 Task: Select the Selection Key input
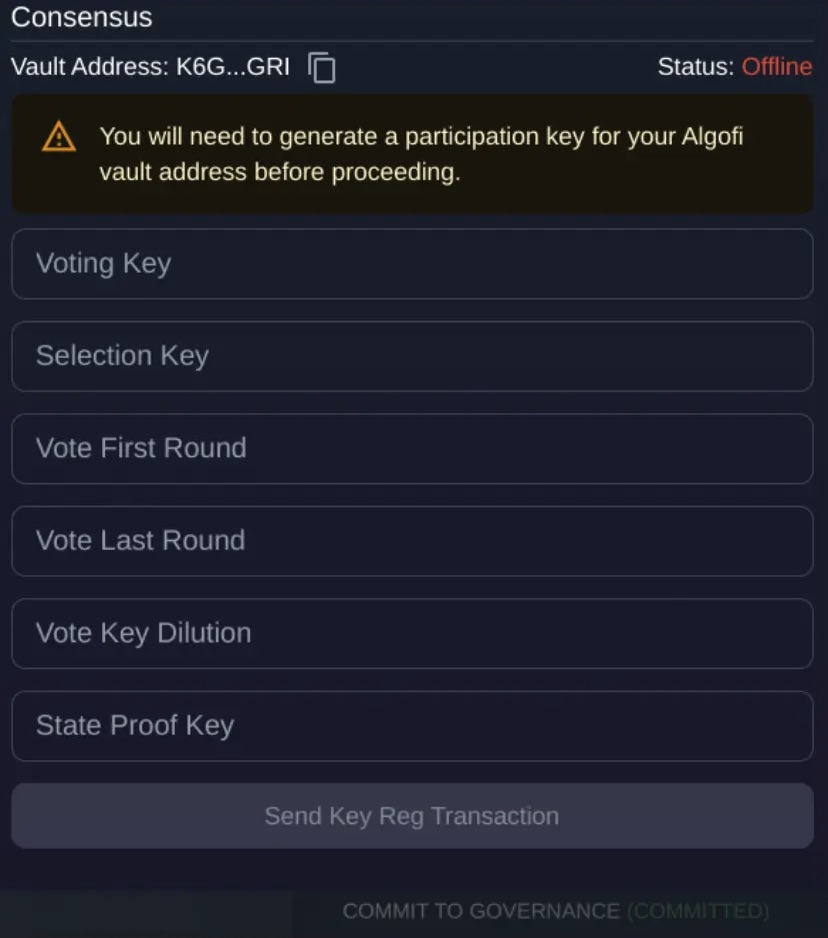412,356
